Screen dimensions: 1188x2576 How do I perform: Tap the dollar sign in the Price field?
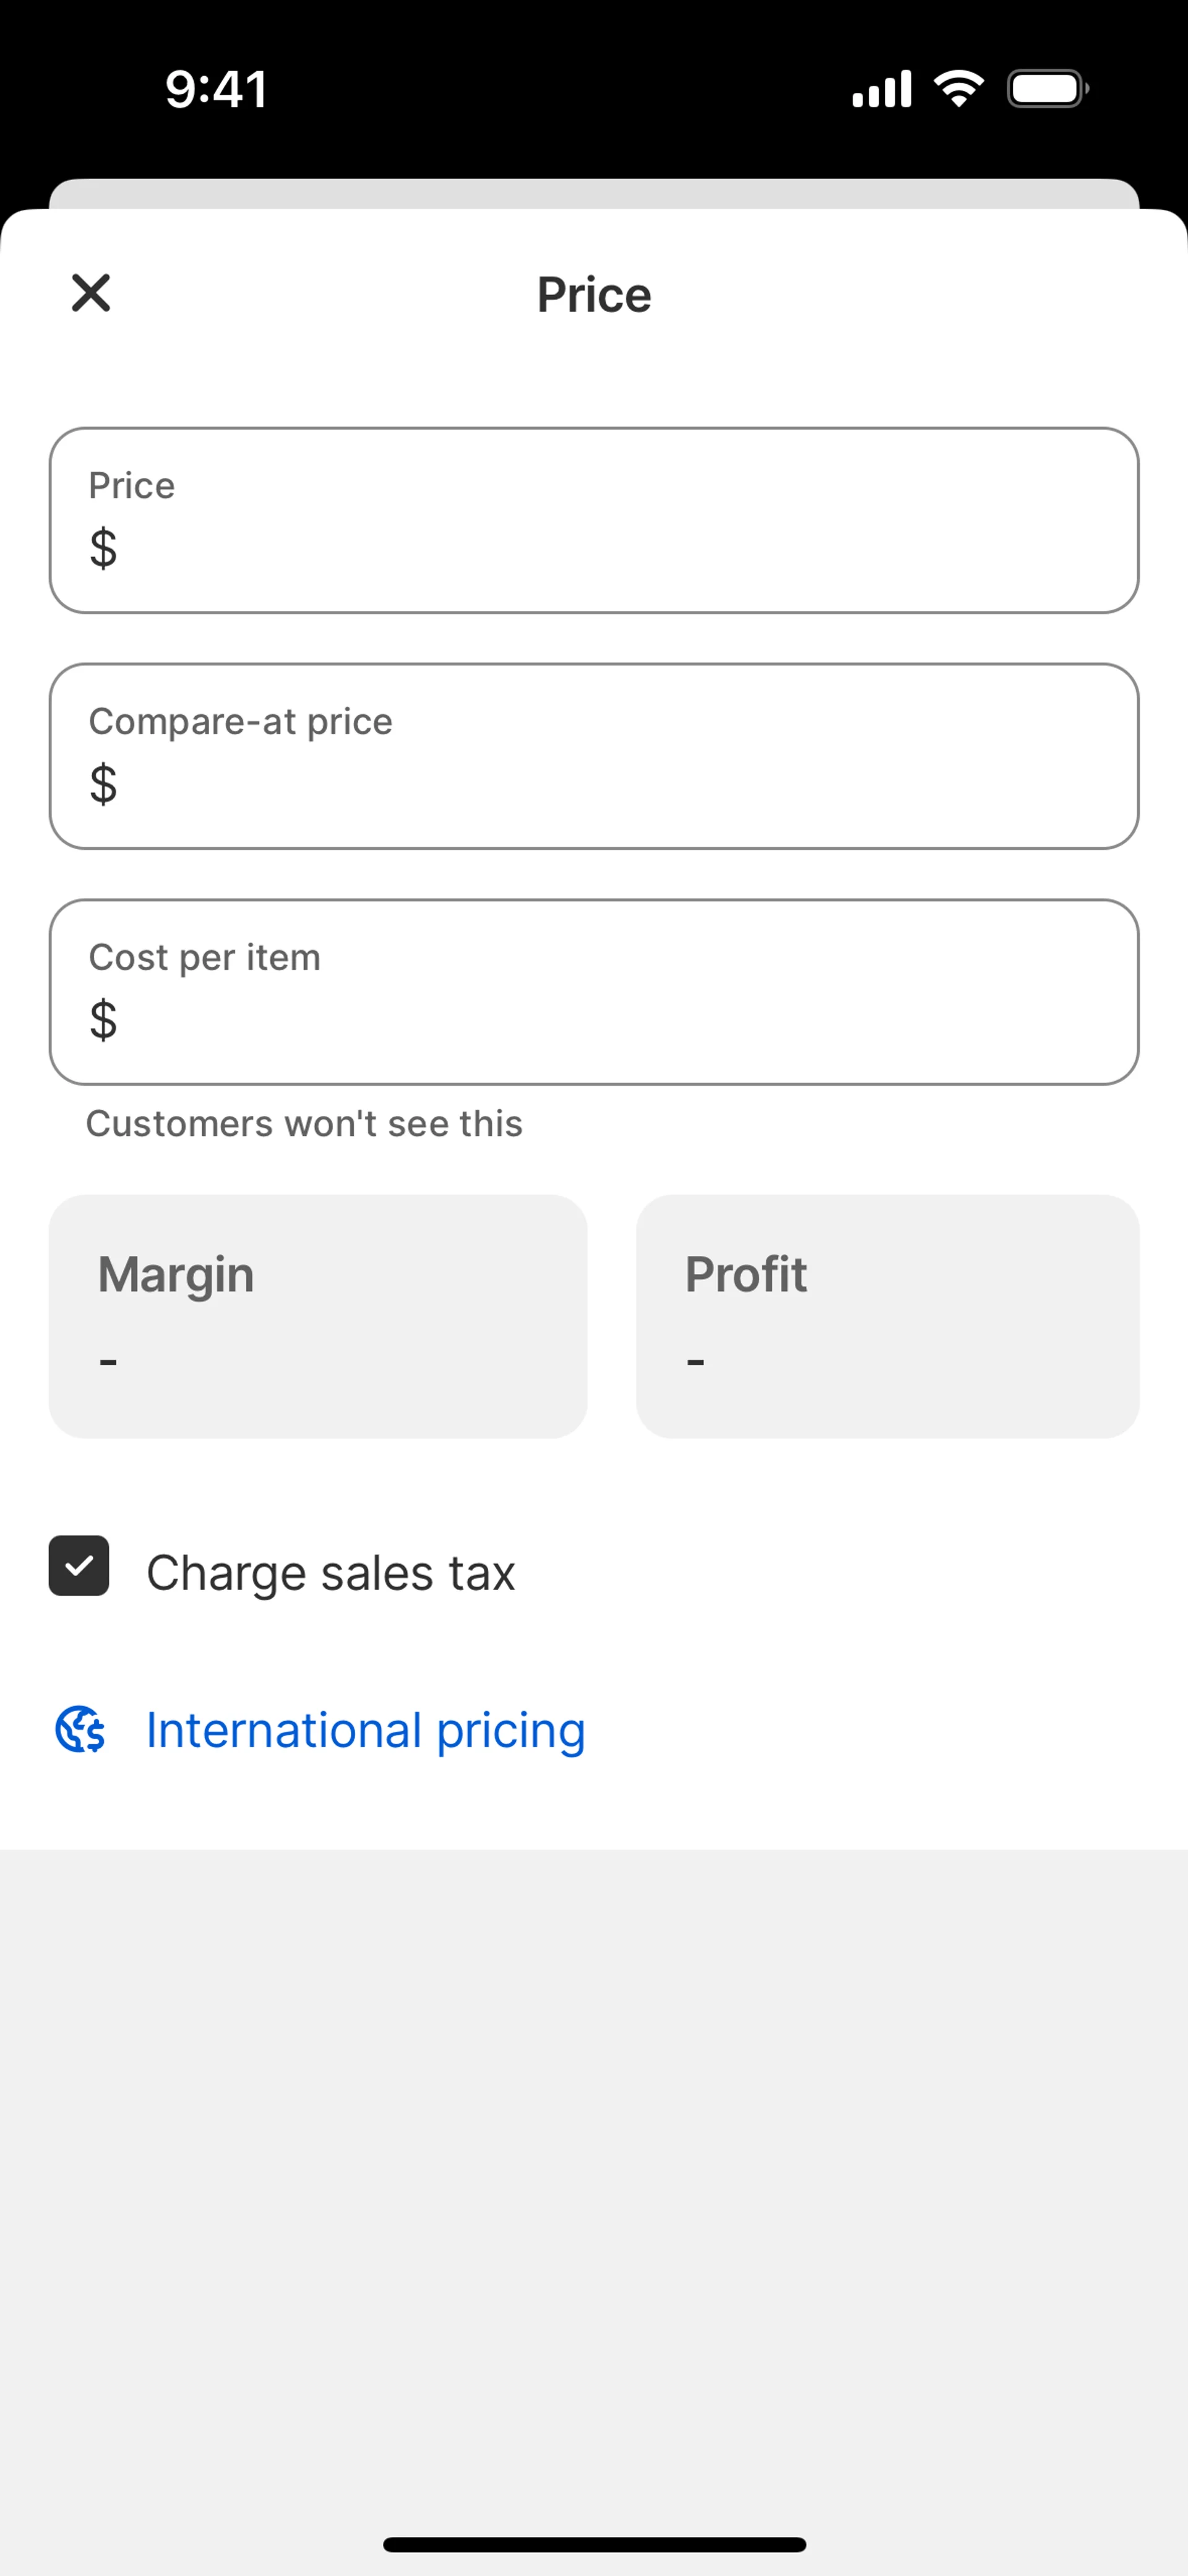pos(103,548)
